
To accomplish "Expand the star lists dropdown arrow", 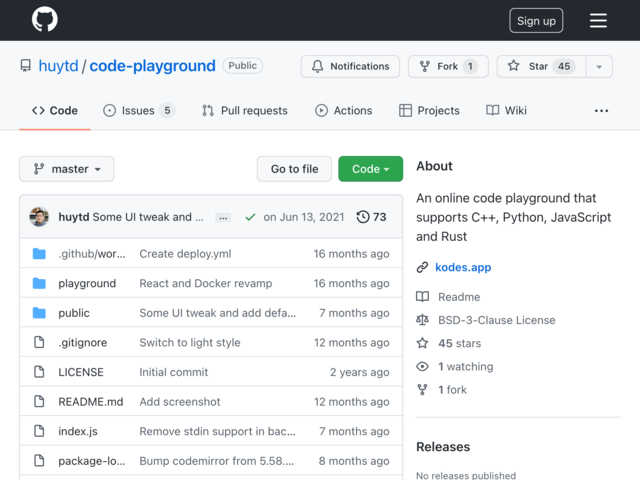I will [x=599, y=66].
